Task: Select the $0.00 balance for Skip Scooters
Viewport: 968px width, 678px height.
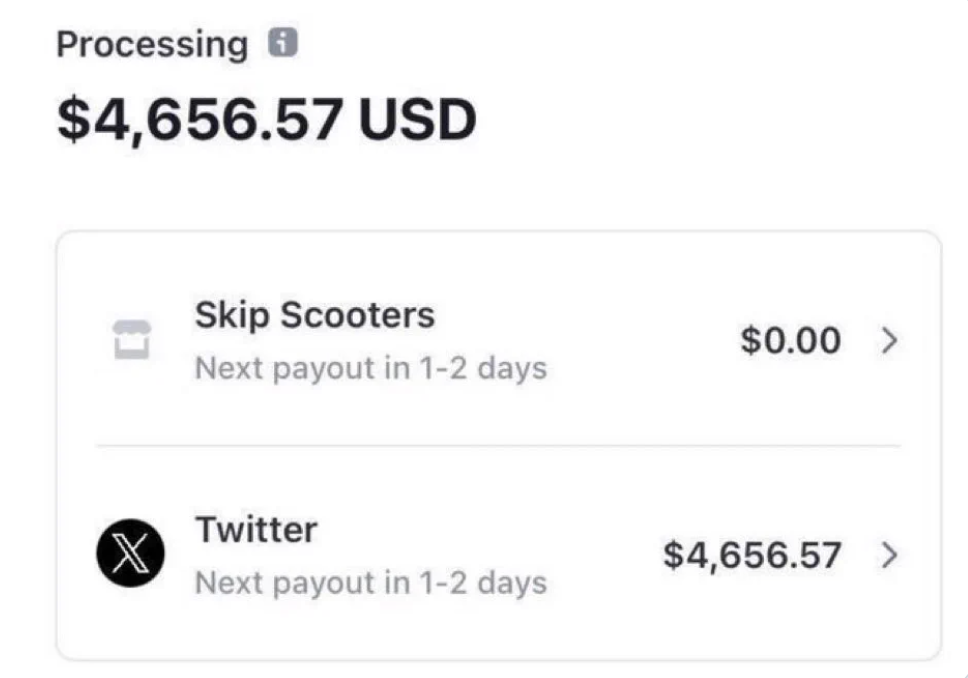Action: pos(791,340)
